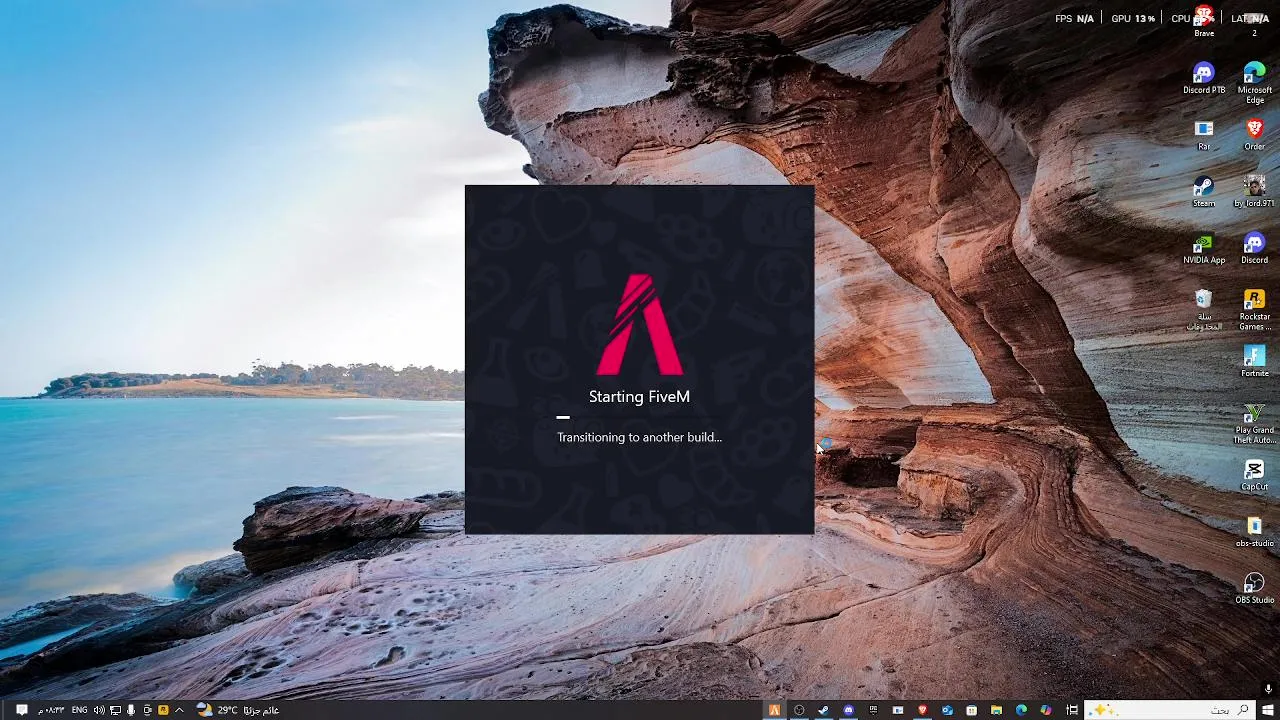Select the by_lord.971 desktop file
The height and width of the screenshot is (720, 1280).
[x=1254, y=191]
